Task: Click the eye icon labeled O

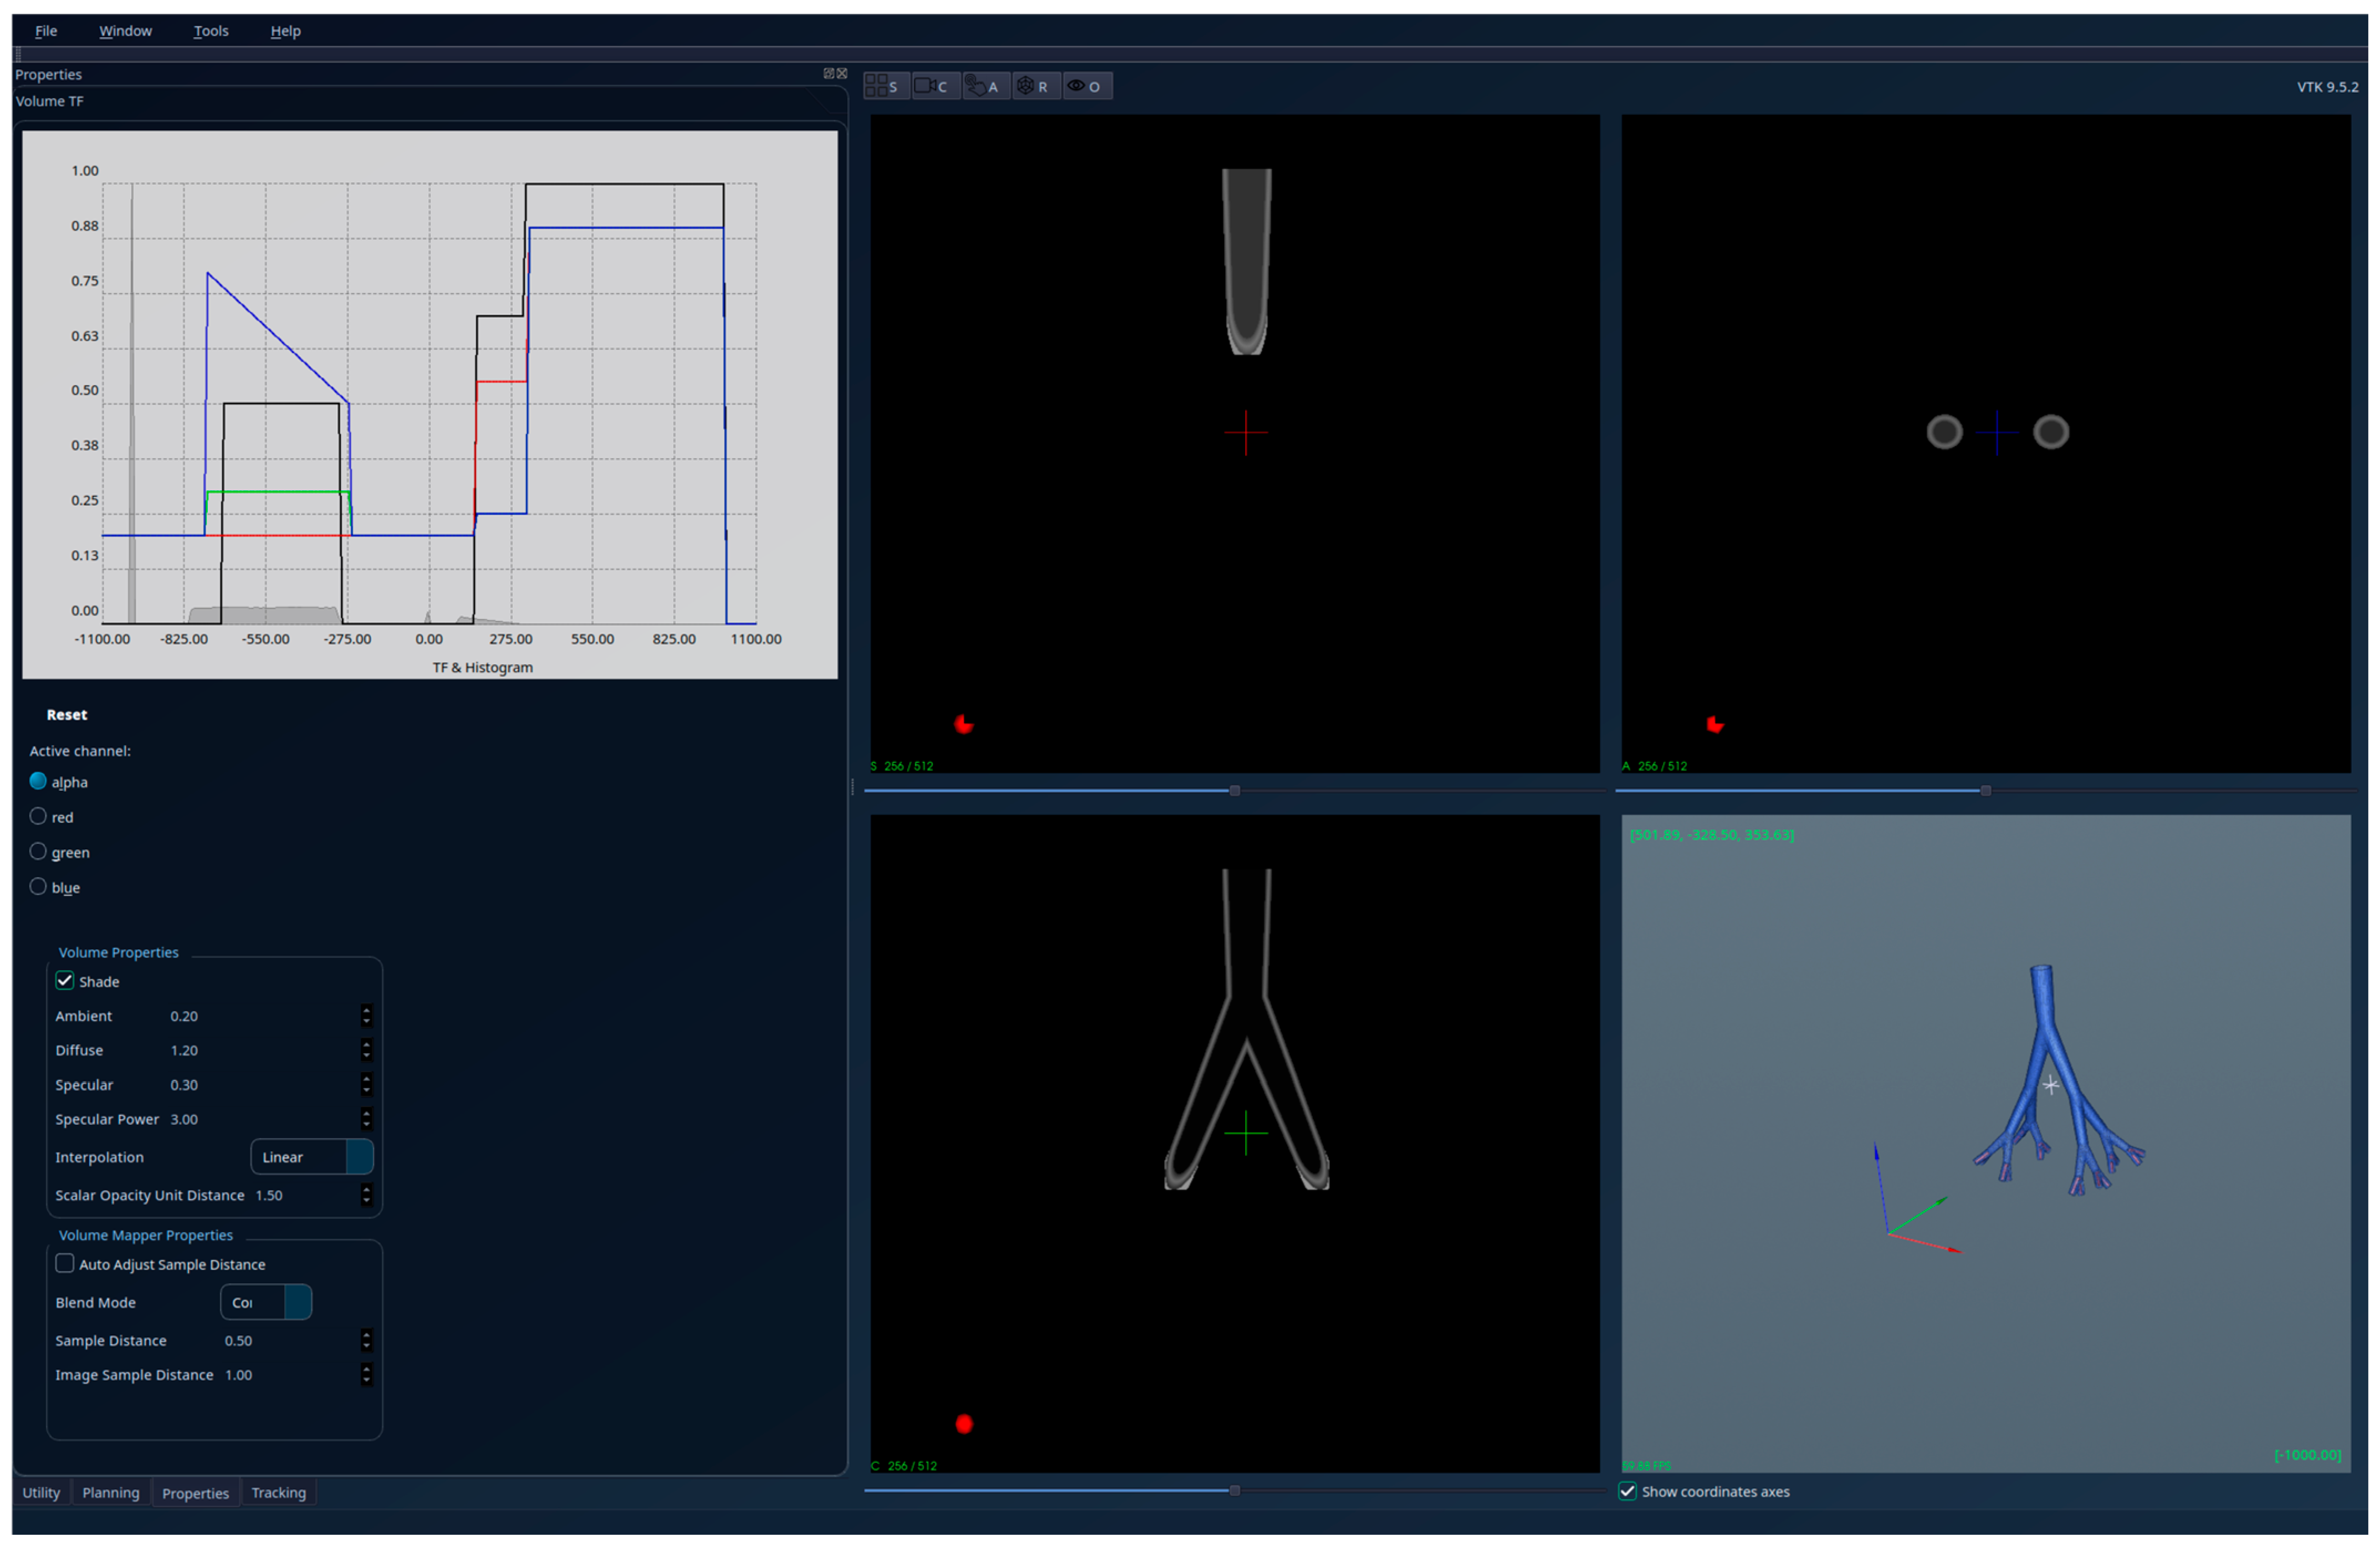Action: coord(1085,86)
